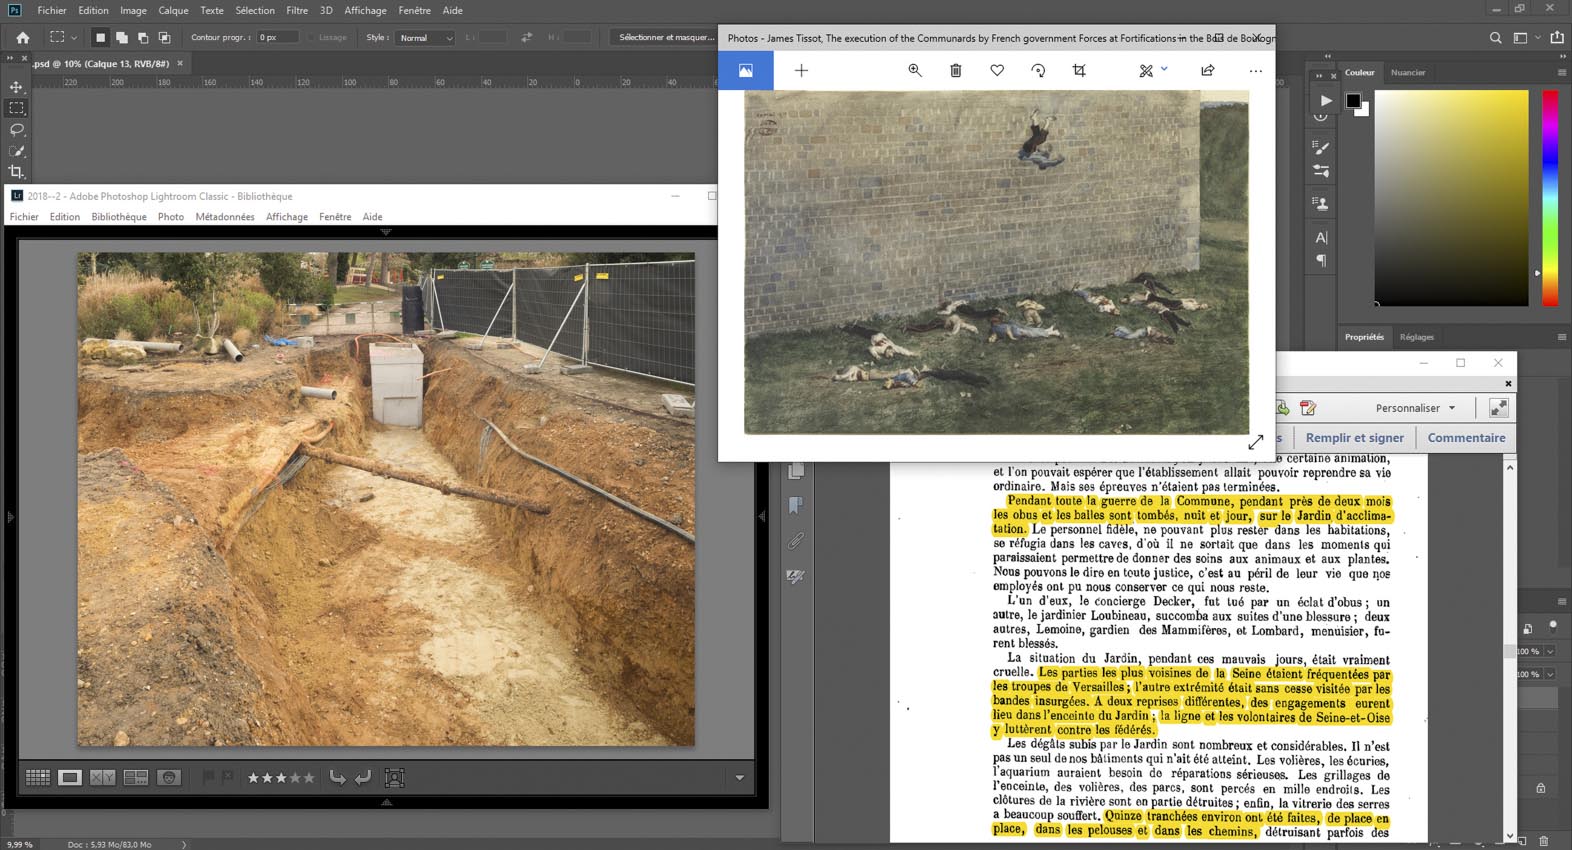Screen dimensions: 1572x850
Task: Share the image from Photos app
Action: (x=1208, y=70)
